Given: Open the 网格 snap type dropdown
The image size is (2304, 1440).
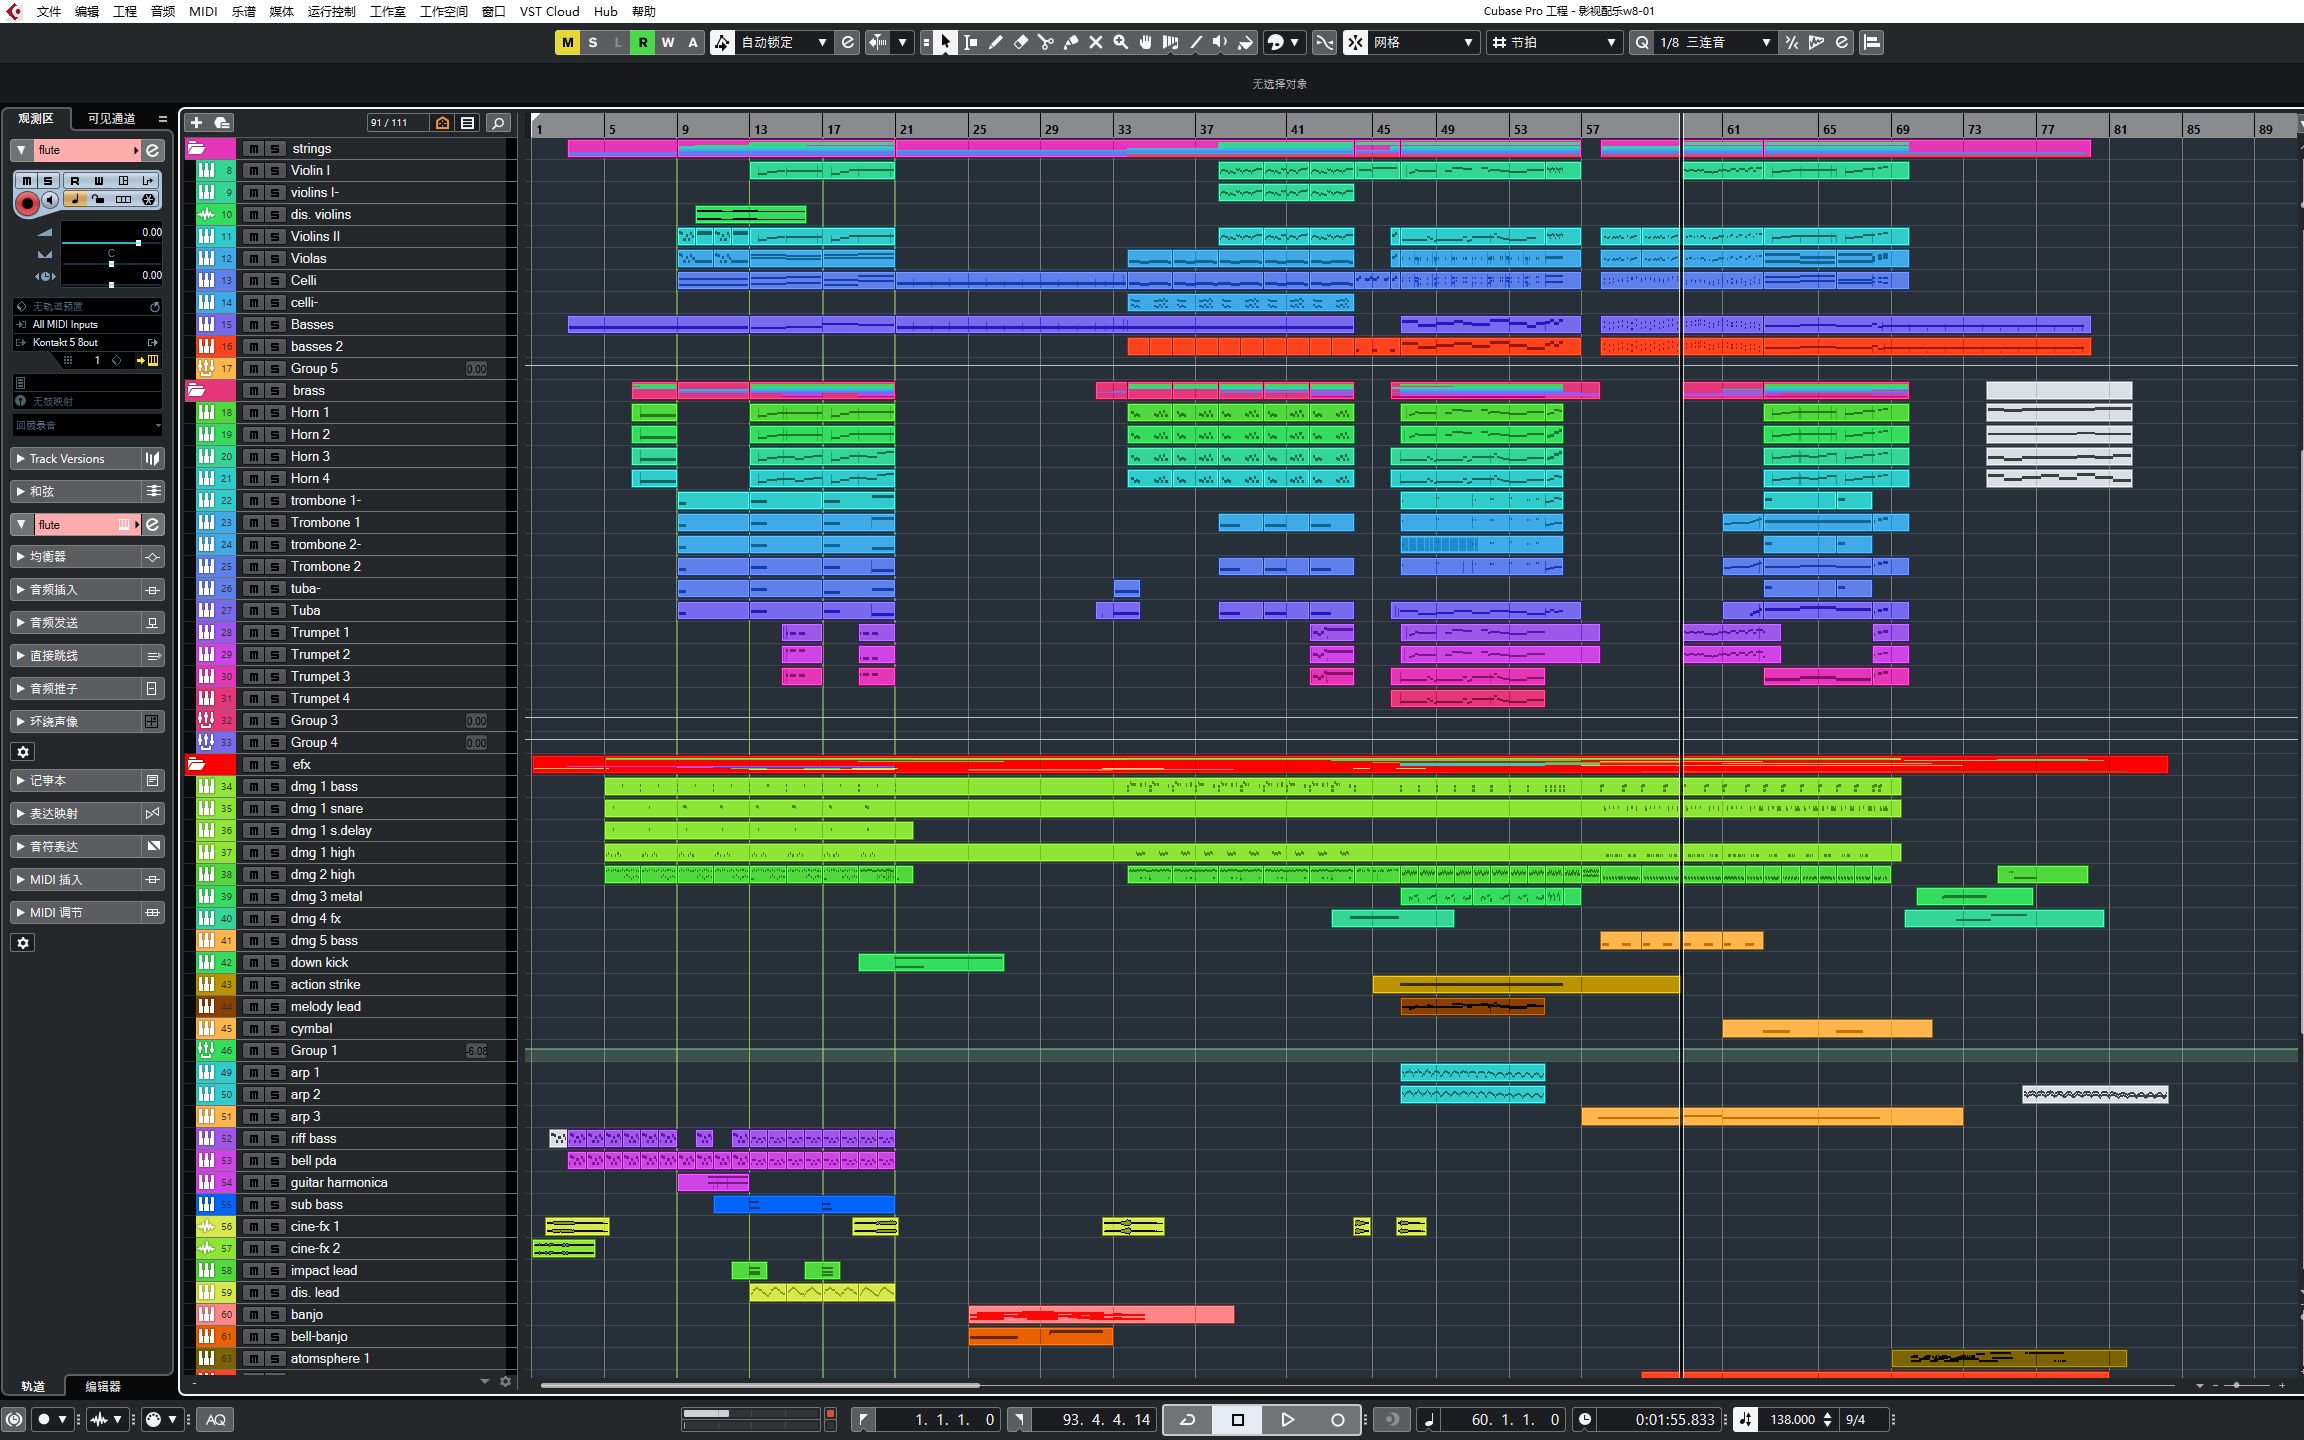Looking at the screenshot, I should 1423,42.
